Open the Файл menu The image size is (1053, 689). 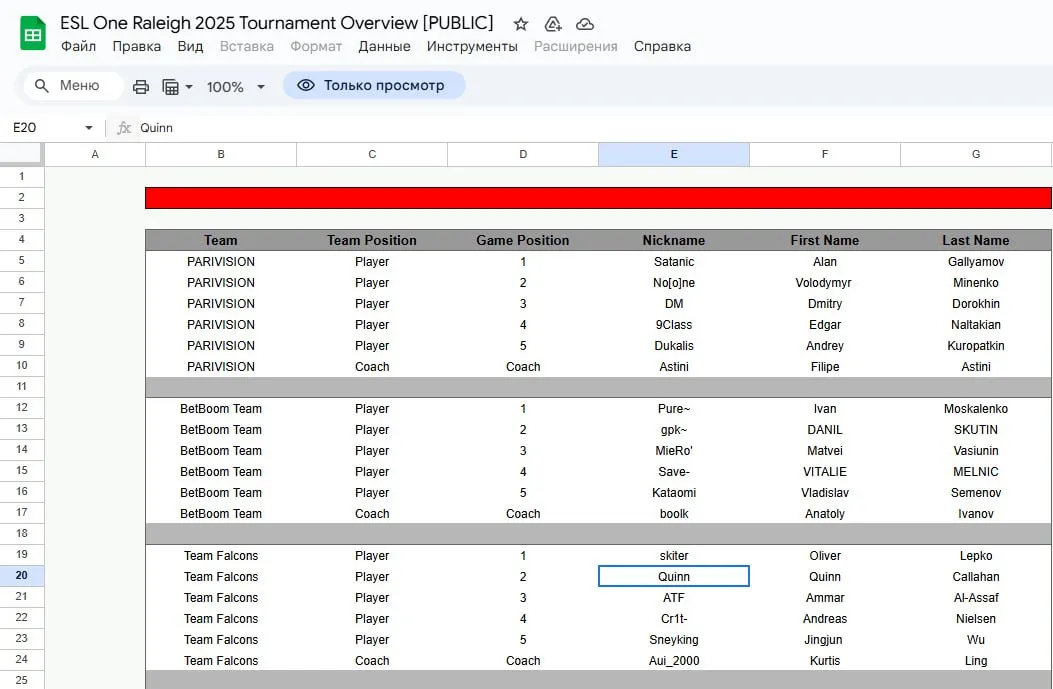pos(79,46)
